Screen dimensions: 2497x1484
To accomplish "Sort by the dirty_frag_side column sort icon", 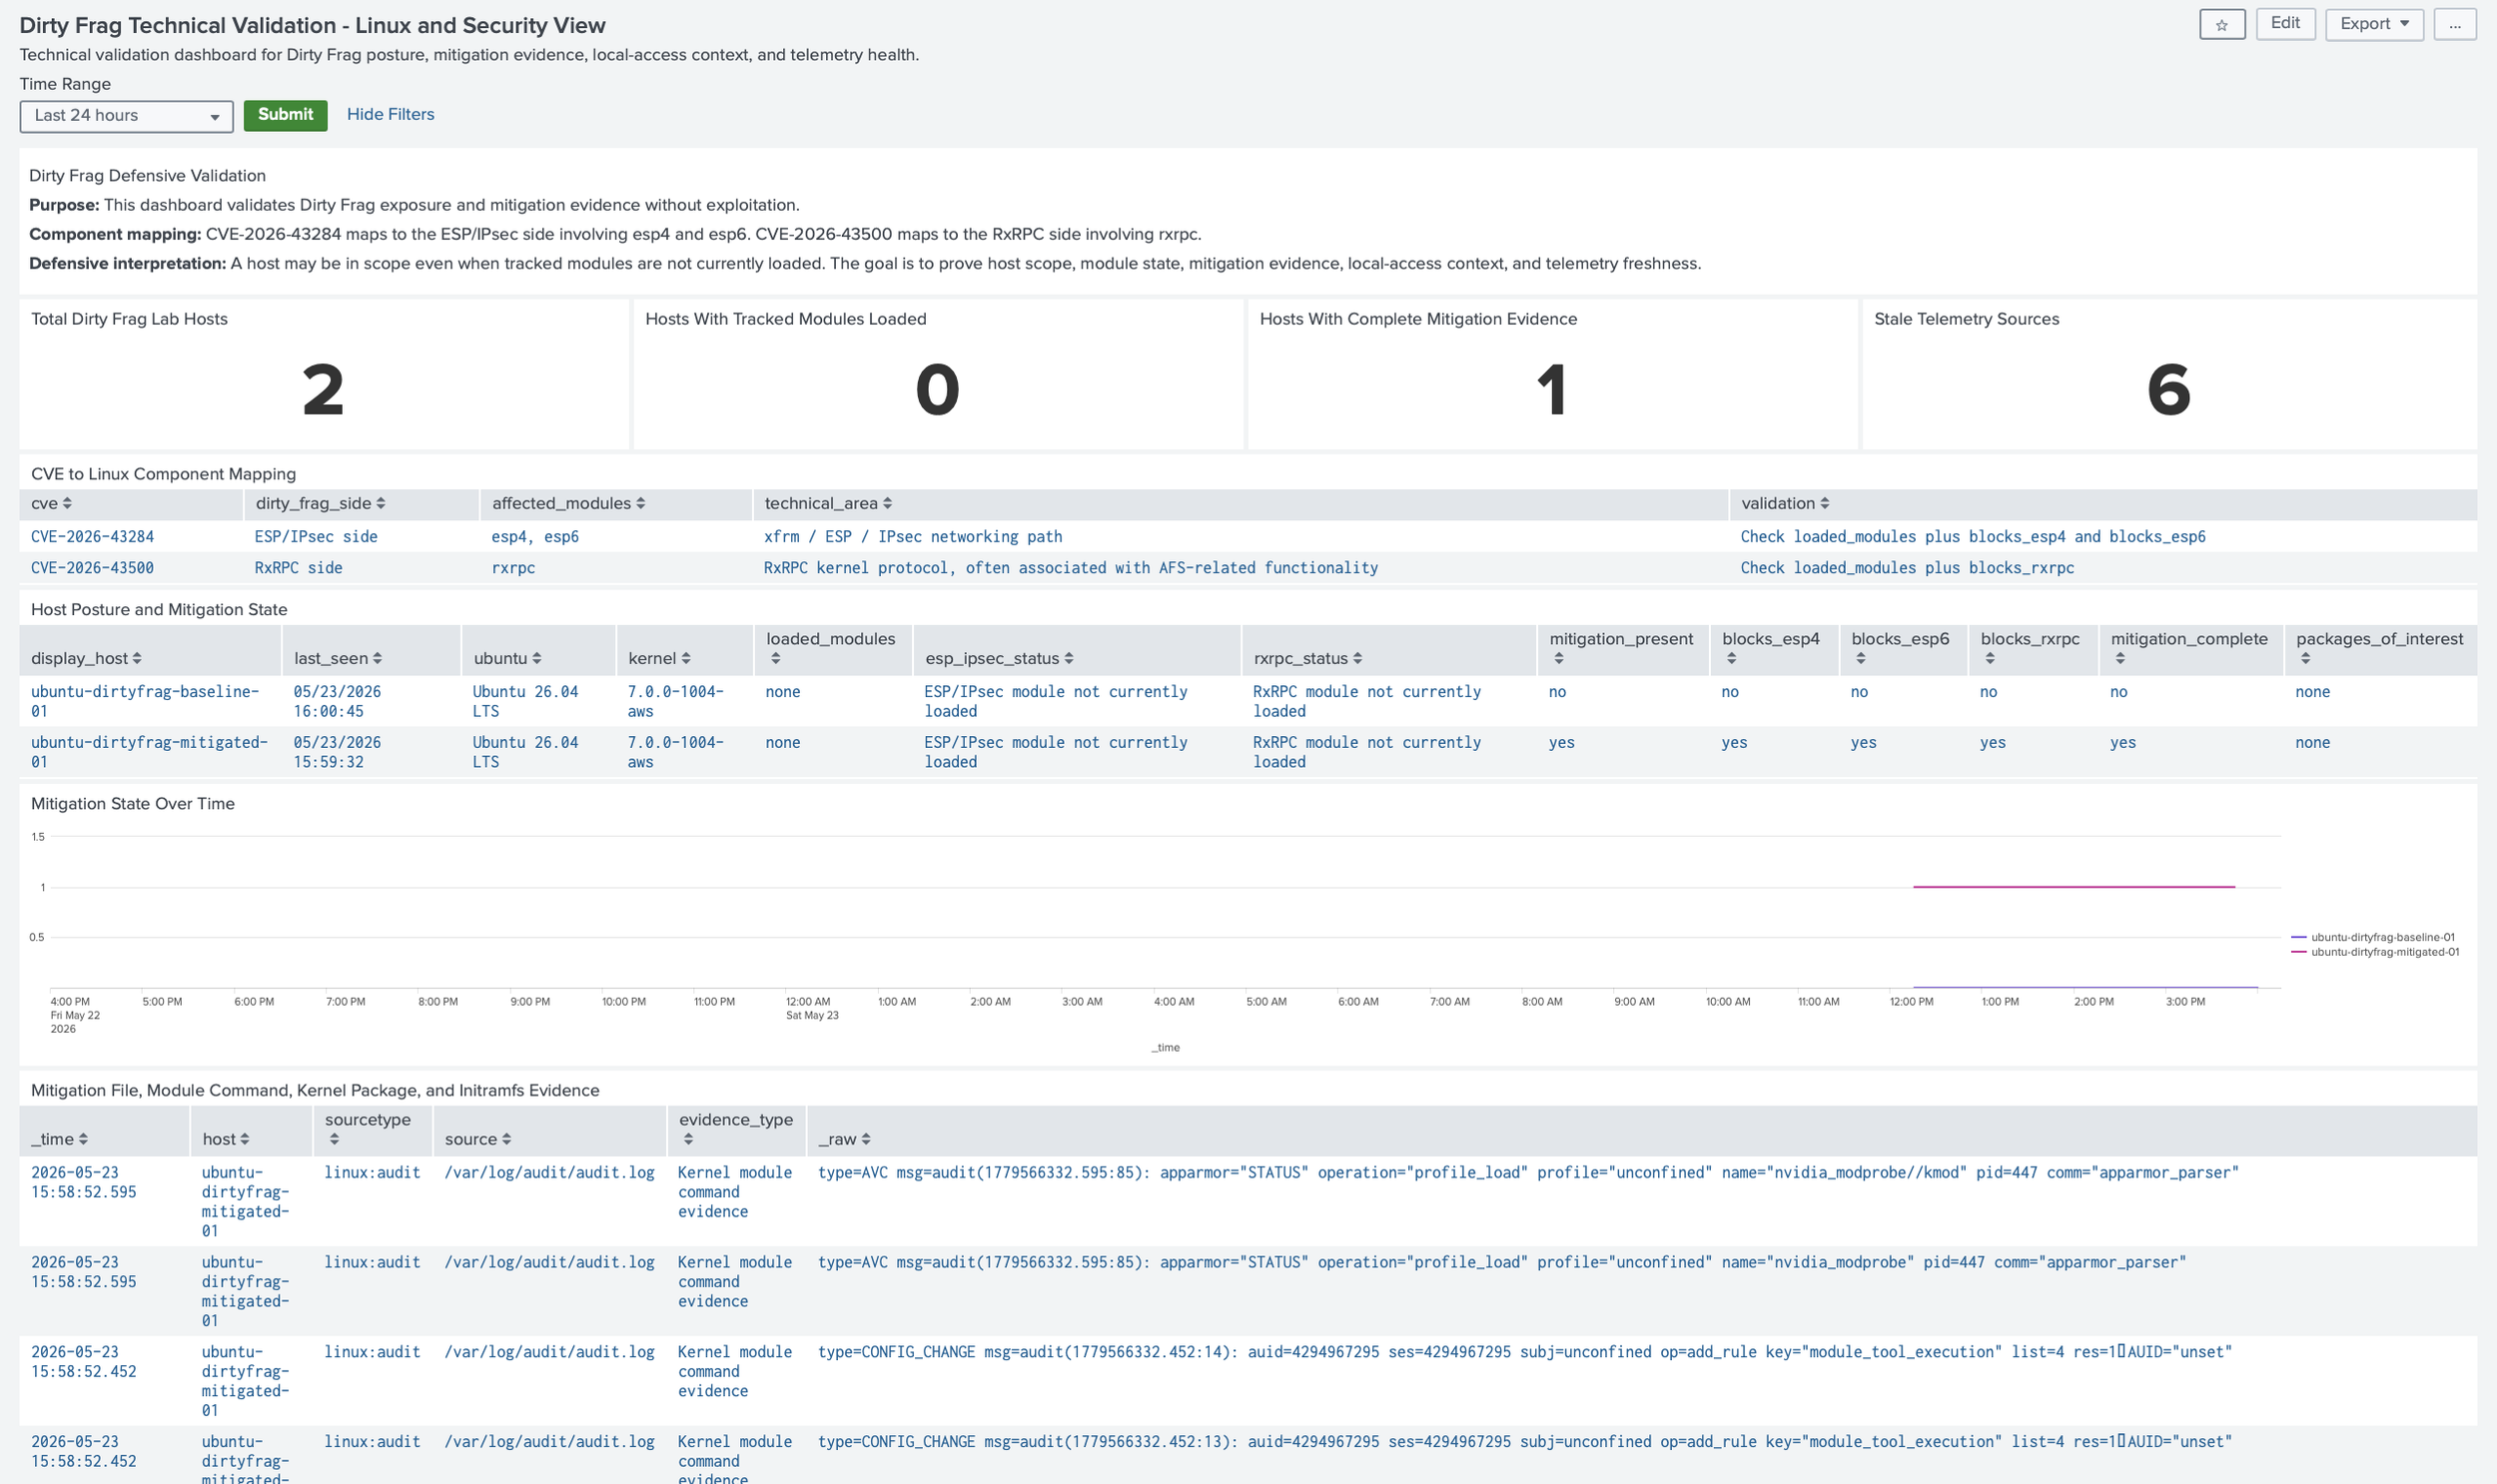I will tap(381, 503).
